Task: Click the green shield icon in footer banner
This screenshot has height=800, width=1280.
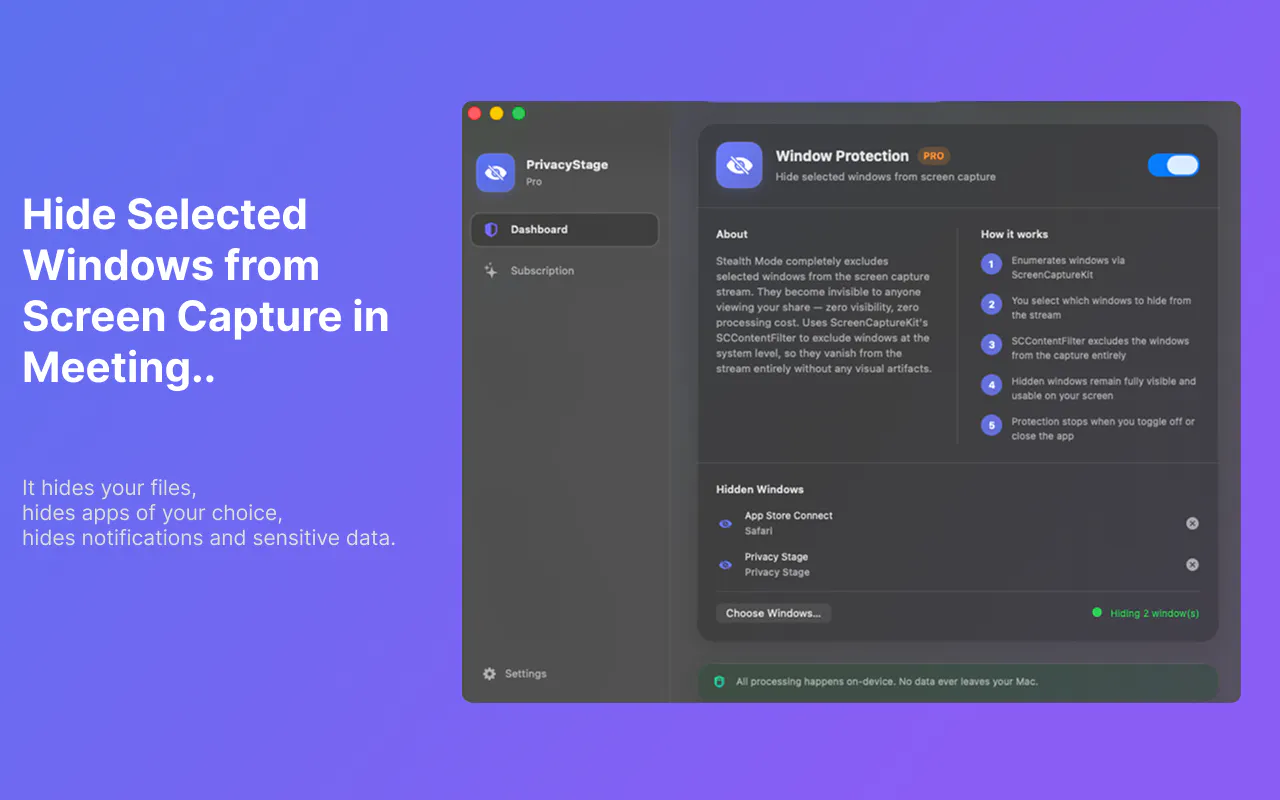Action: (x=719, y=682)
